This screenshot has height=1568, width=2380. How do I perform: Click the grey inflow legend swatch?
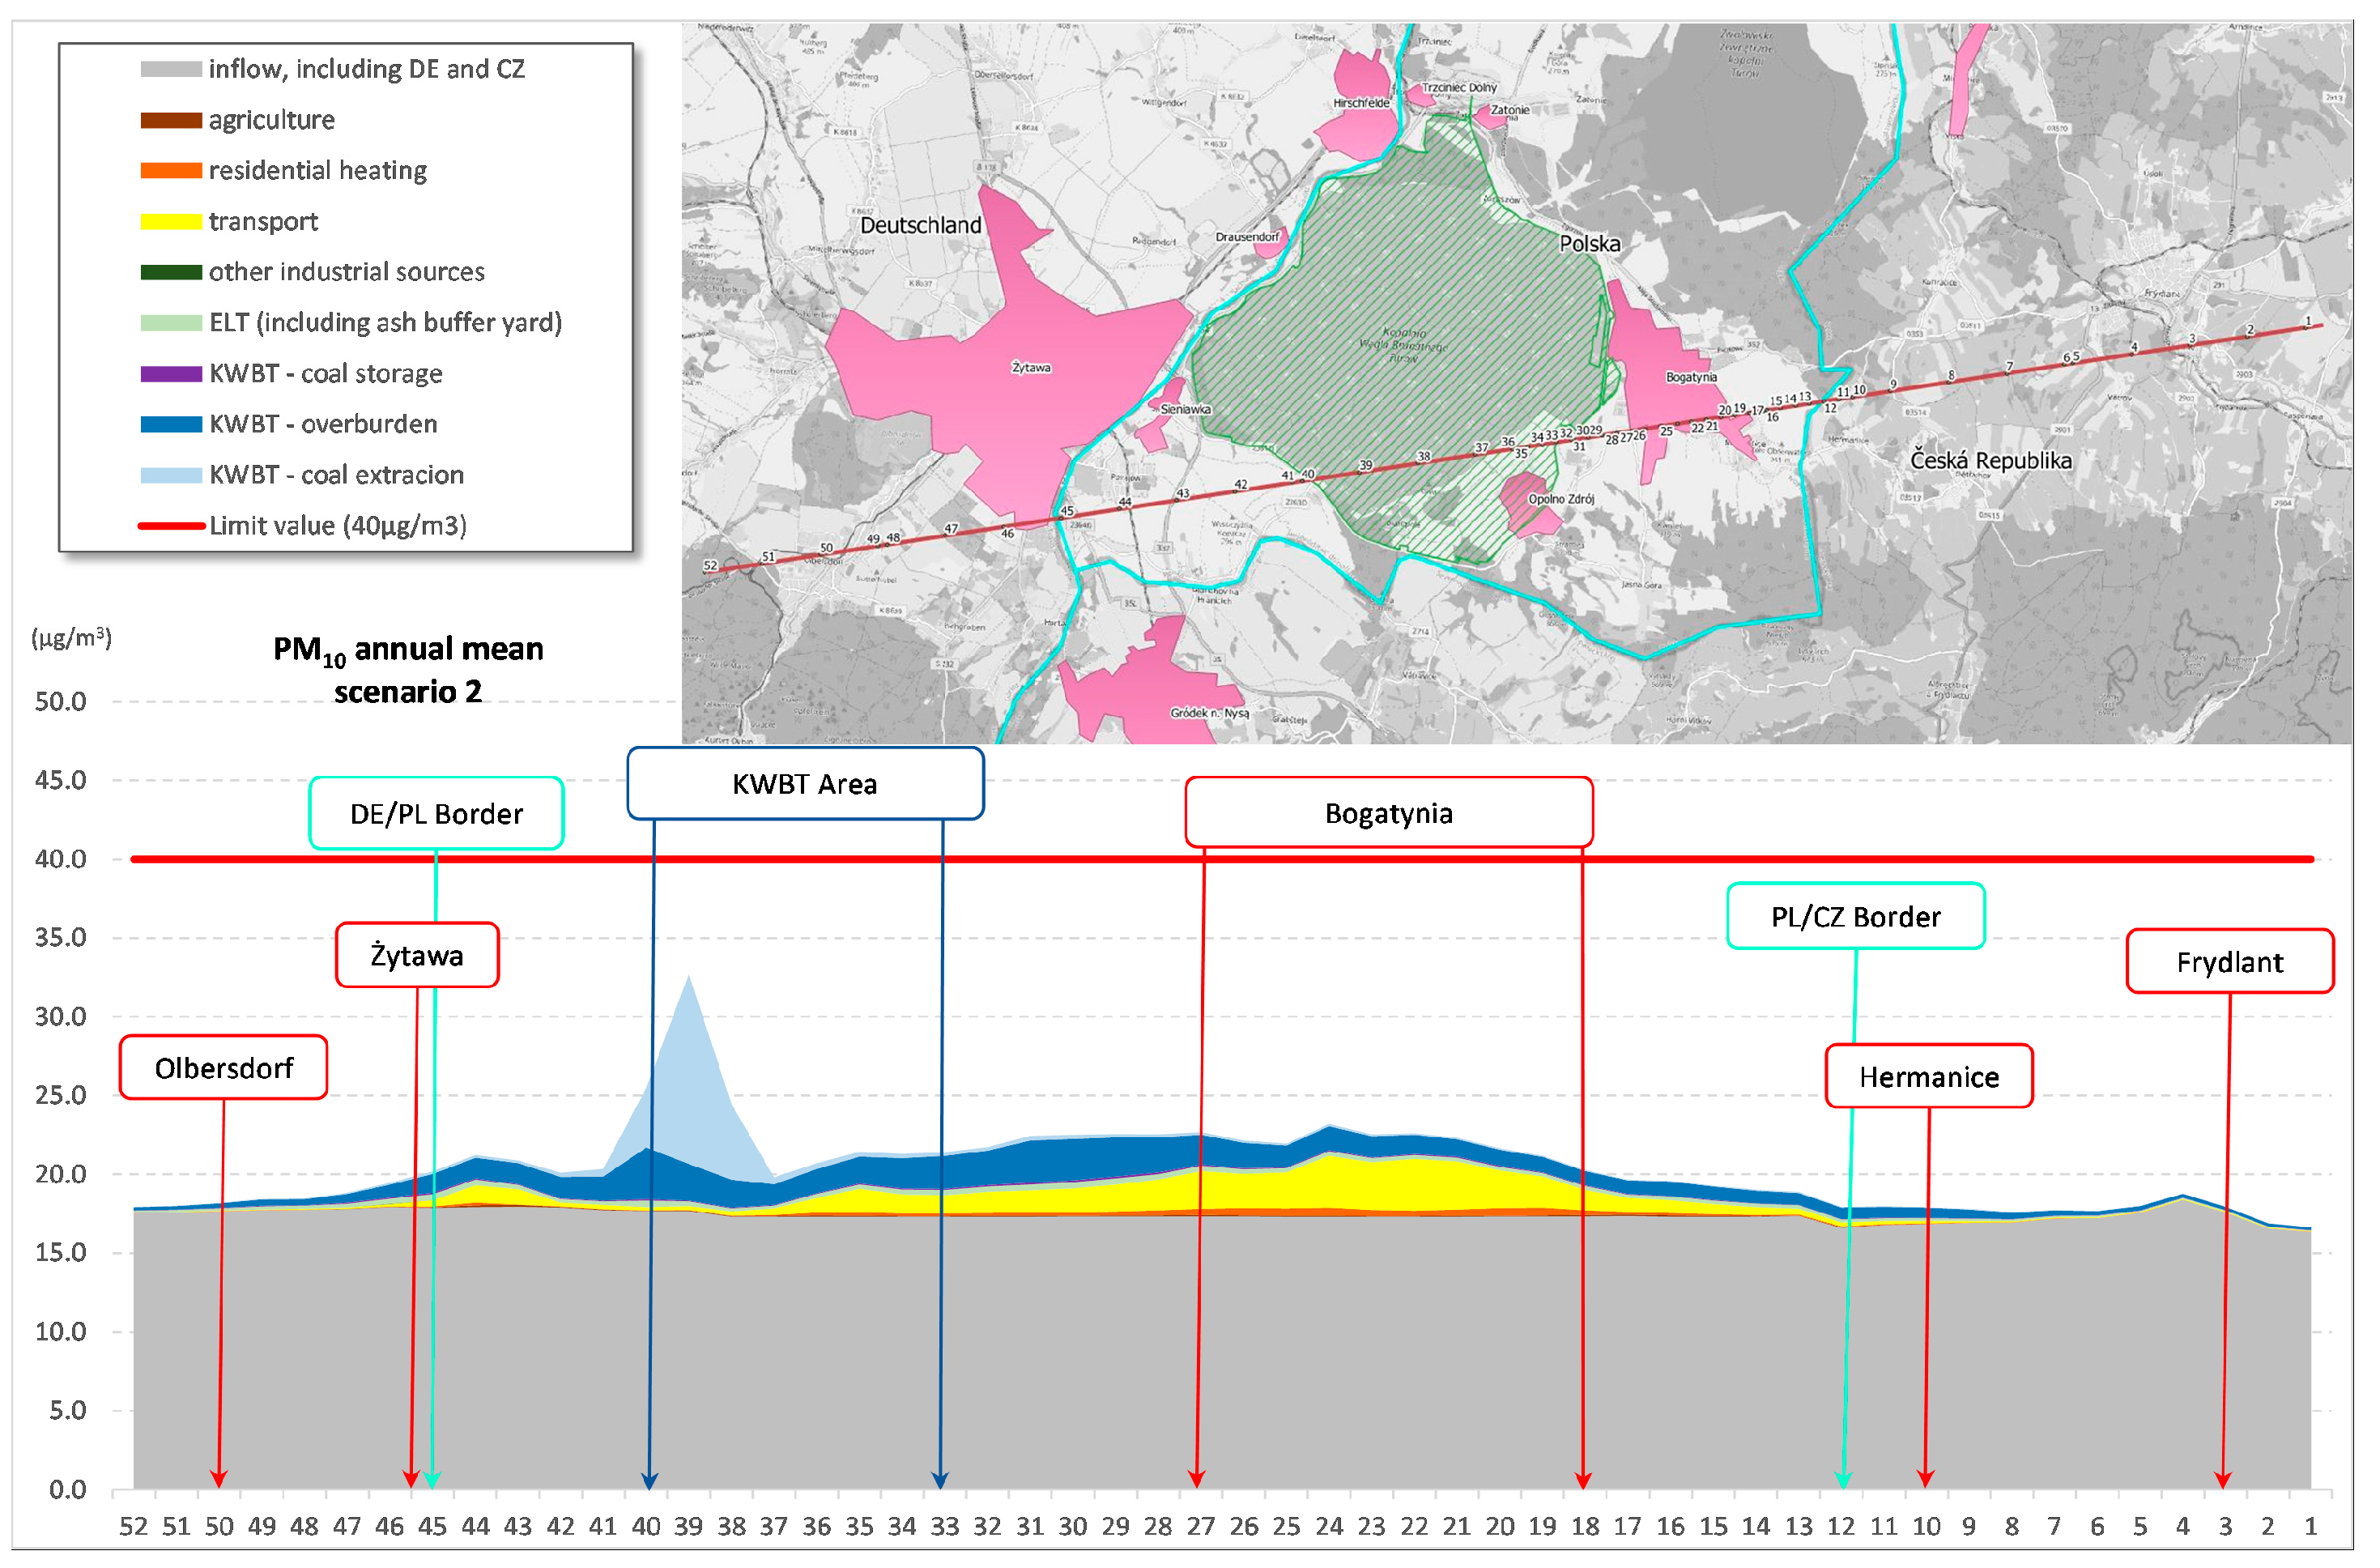(171, 69)
